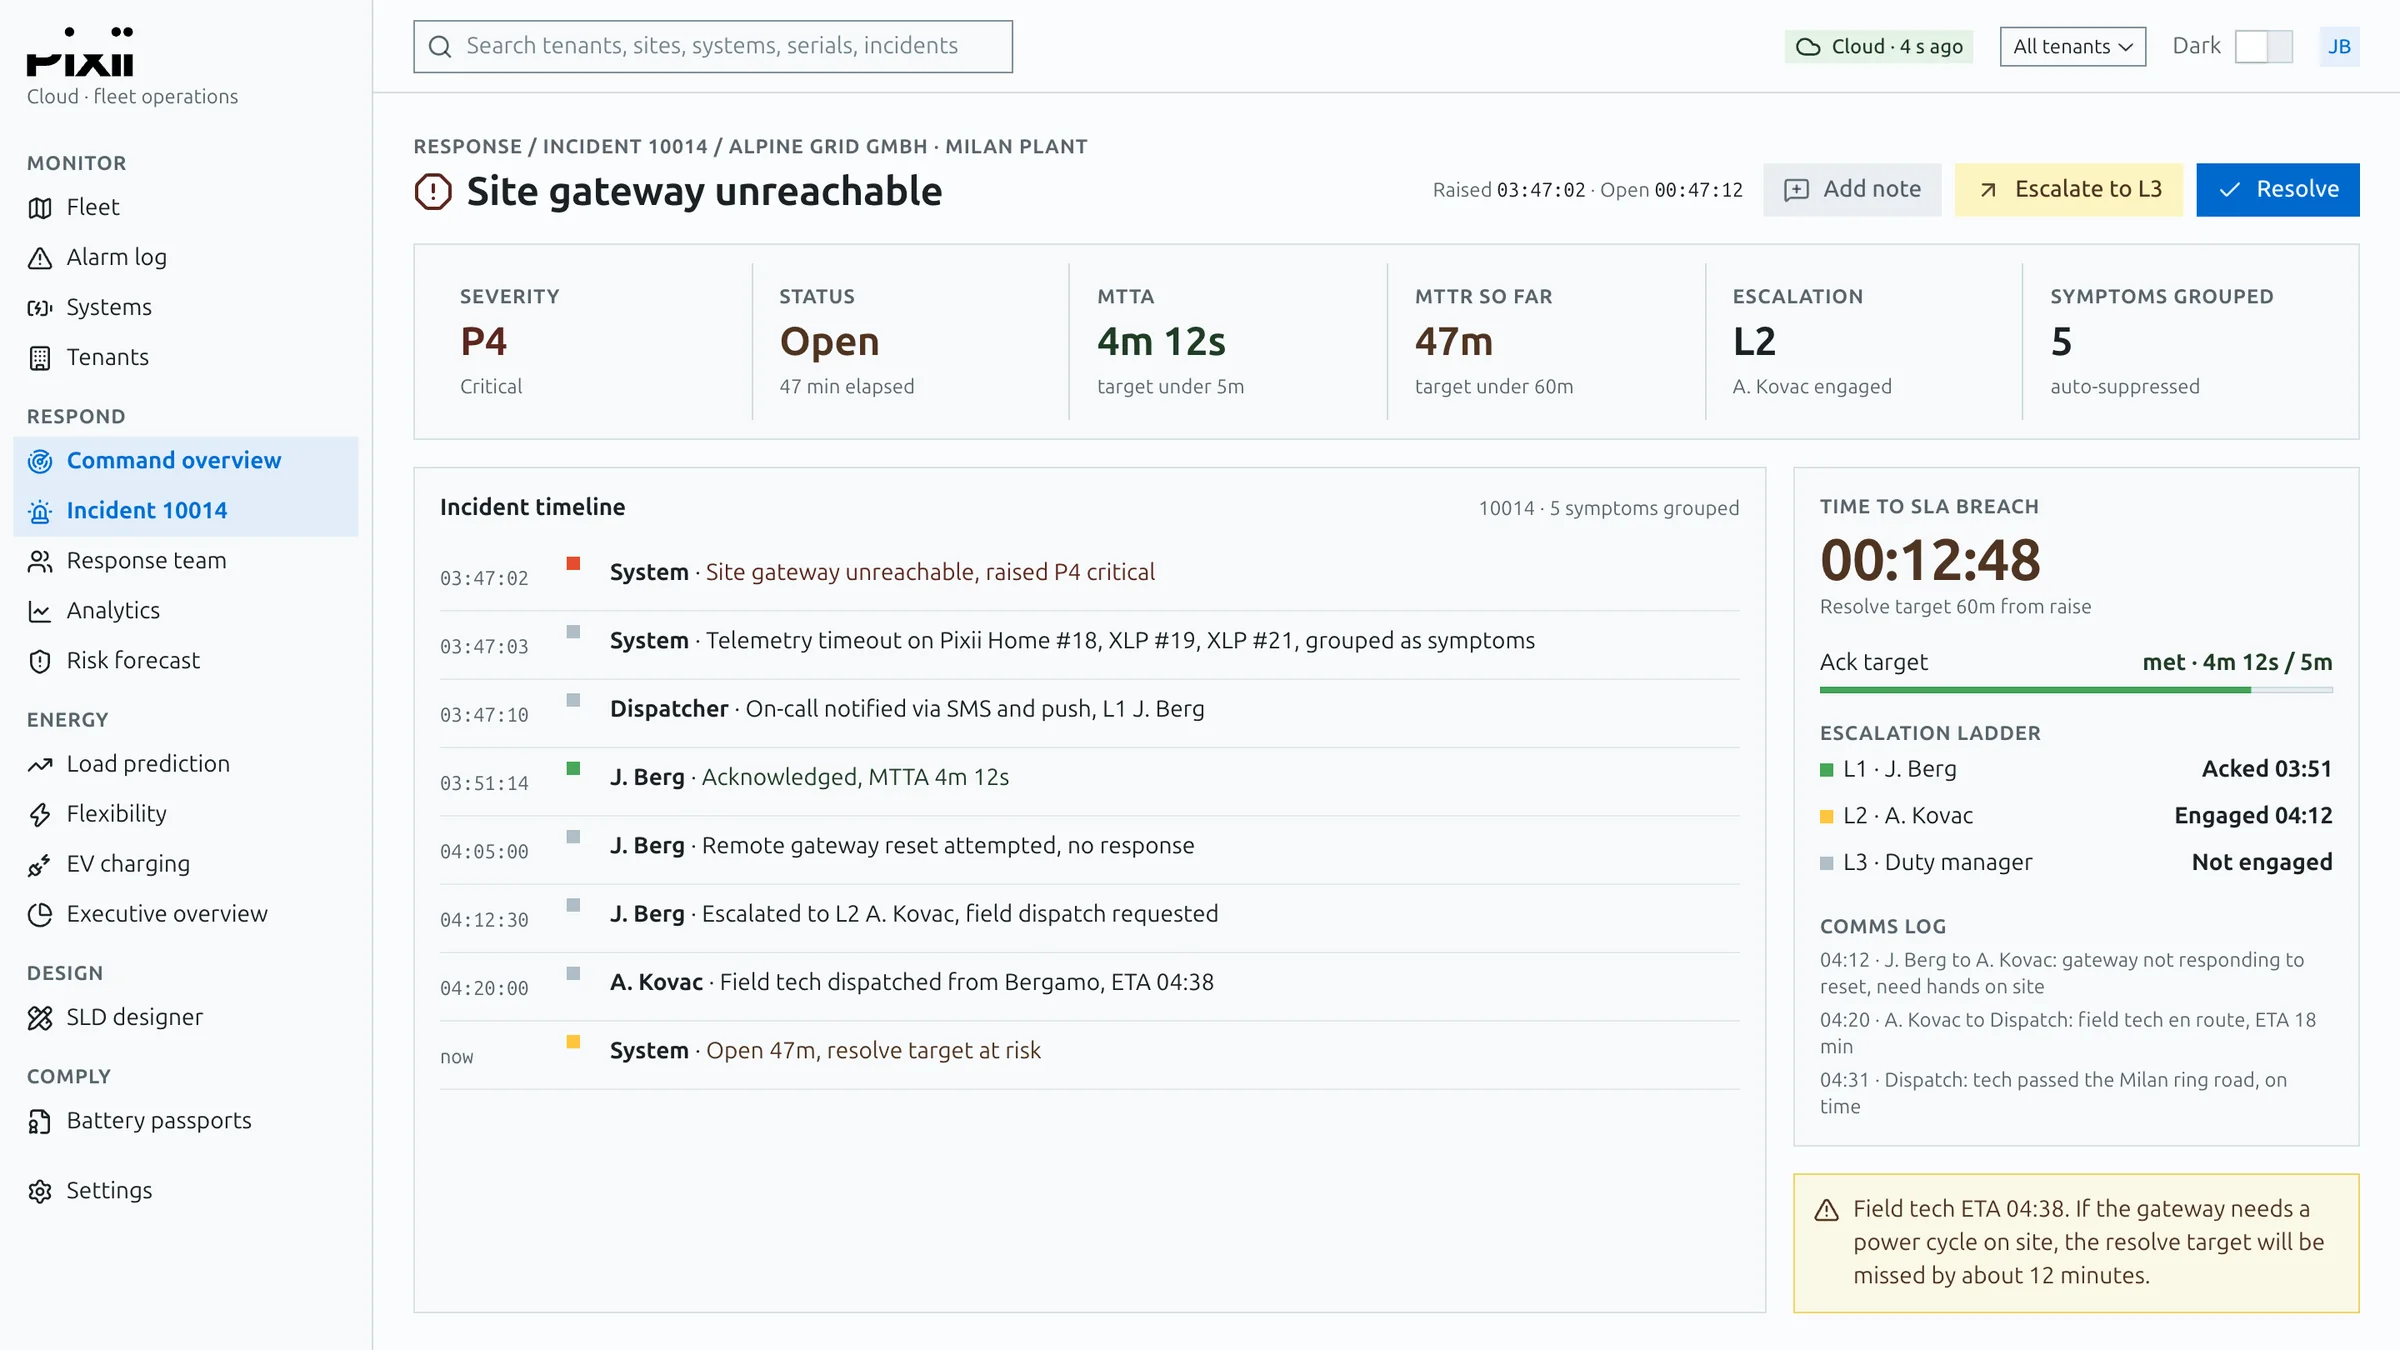Click the green marker at 03:51:14

(x=573, y=768)
